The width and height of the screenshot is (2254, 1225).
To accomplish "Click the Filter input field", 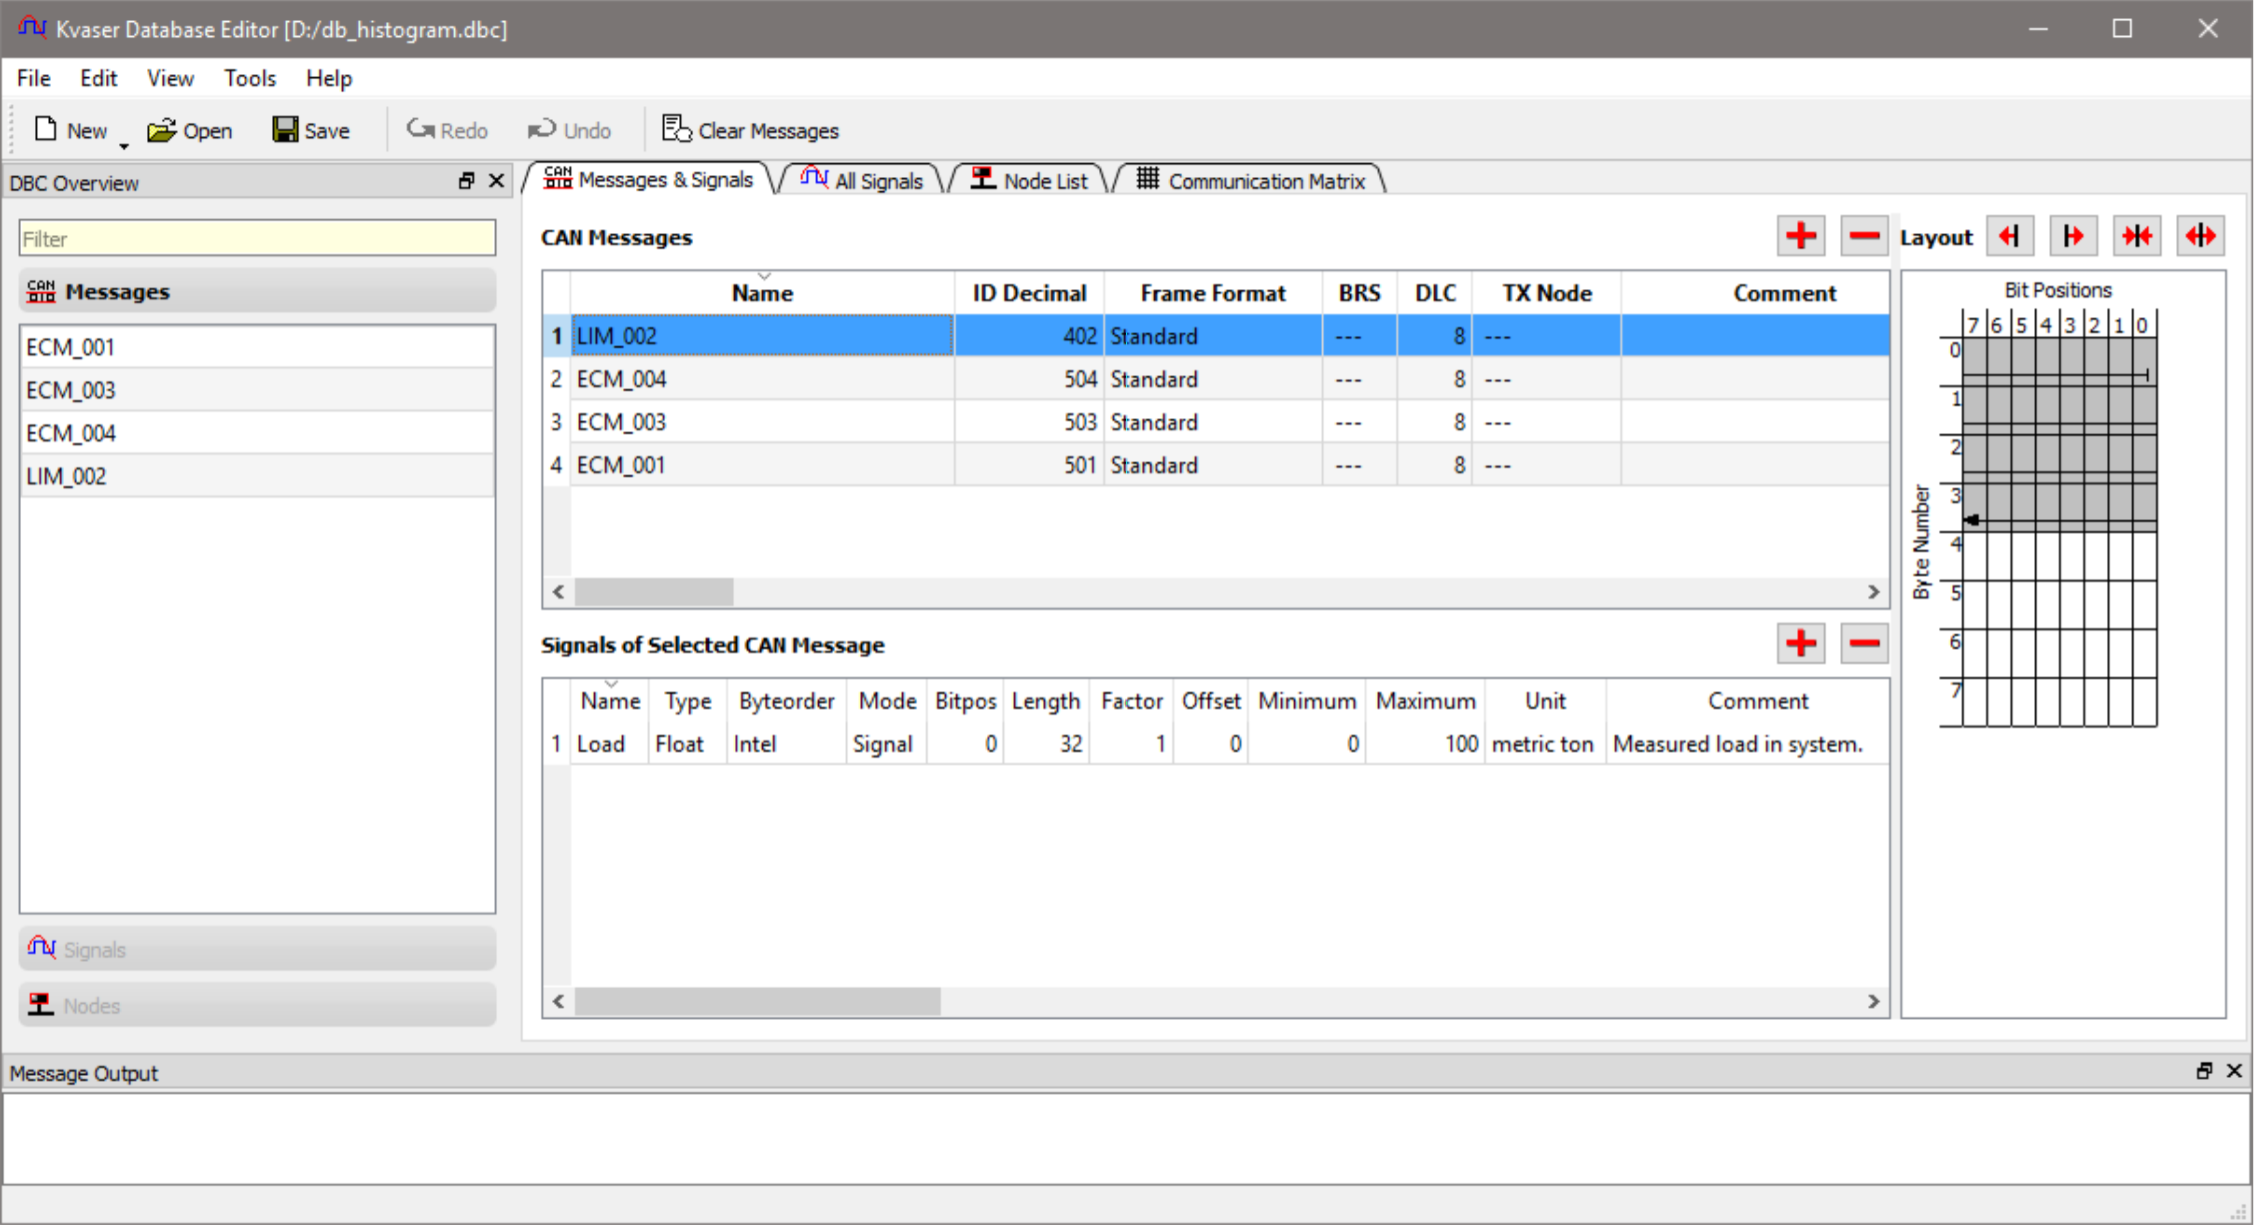I will tap(256, 237).
